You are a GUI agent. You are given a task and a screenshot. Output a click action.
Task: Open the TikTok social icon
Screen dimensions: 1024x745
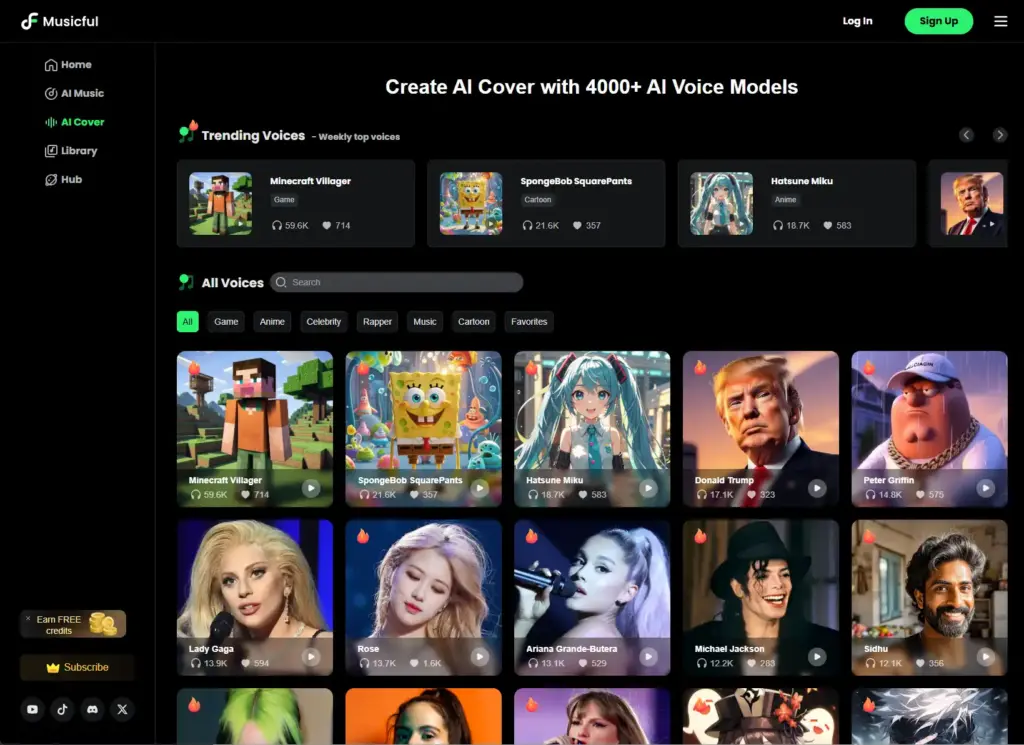coord(62,709)
